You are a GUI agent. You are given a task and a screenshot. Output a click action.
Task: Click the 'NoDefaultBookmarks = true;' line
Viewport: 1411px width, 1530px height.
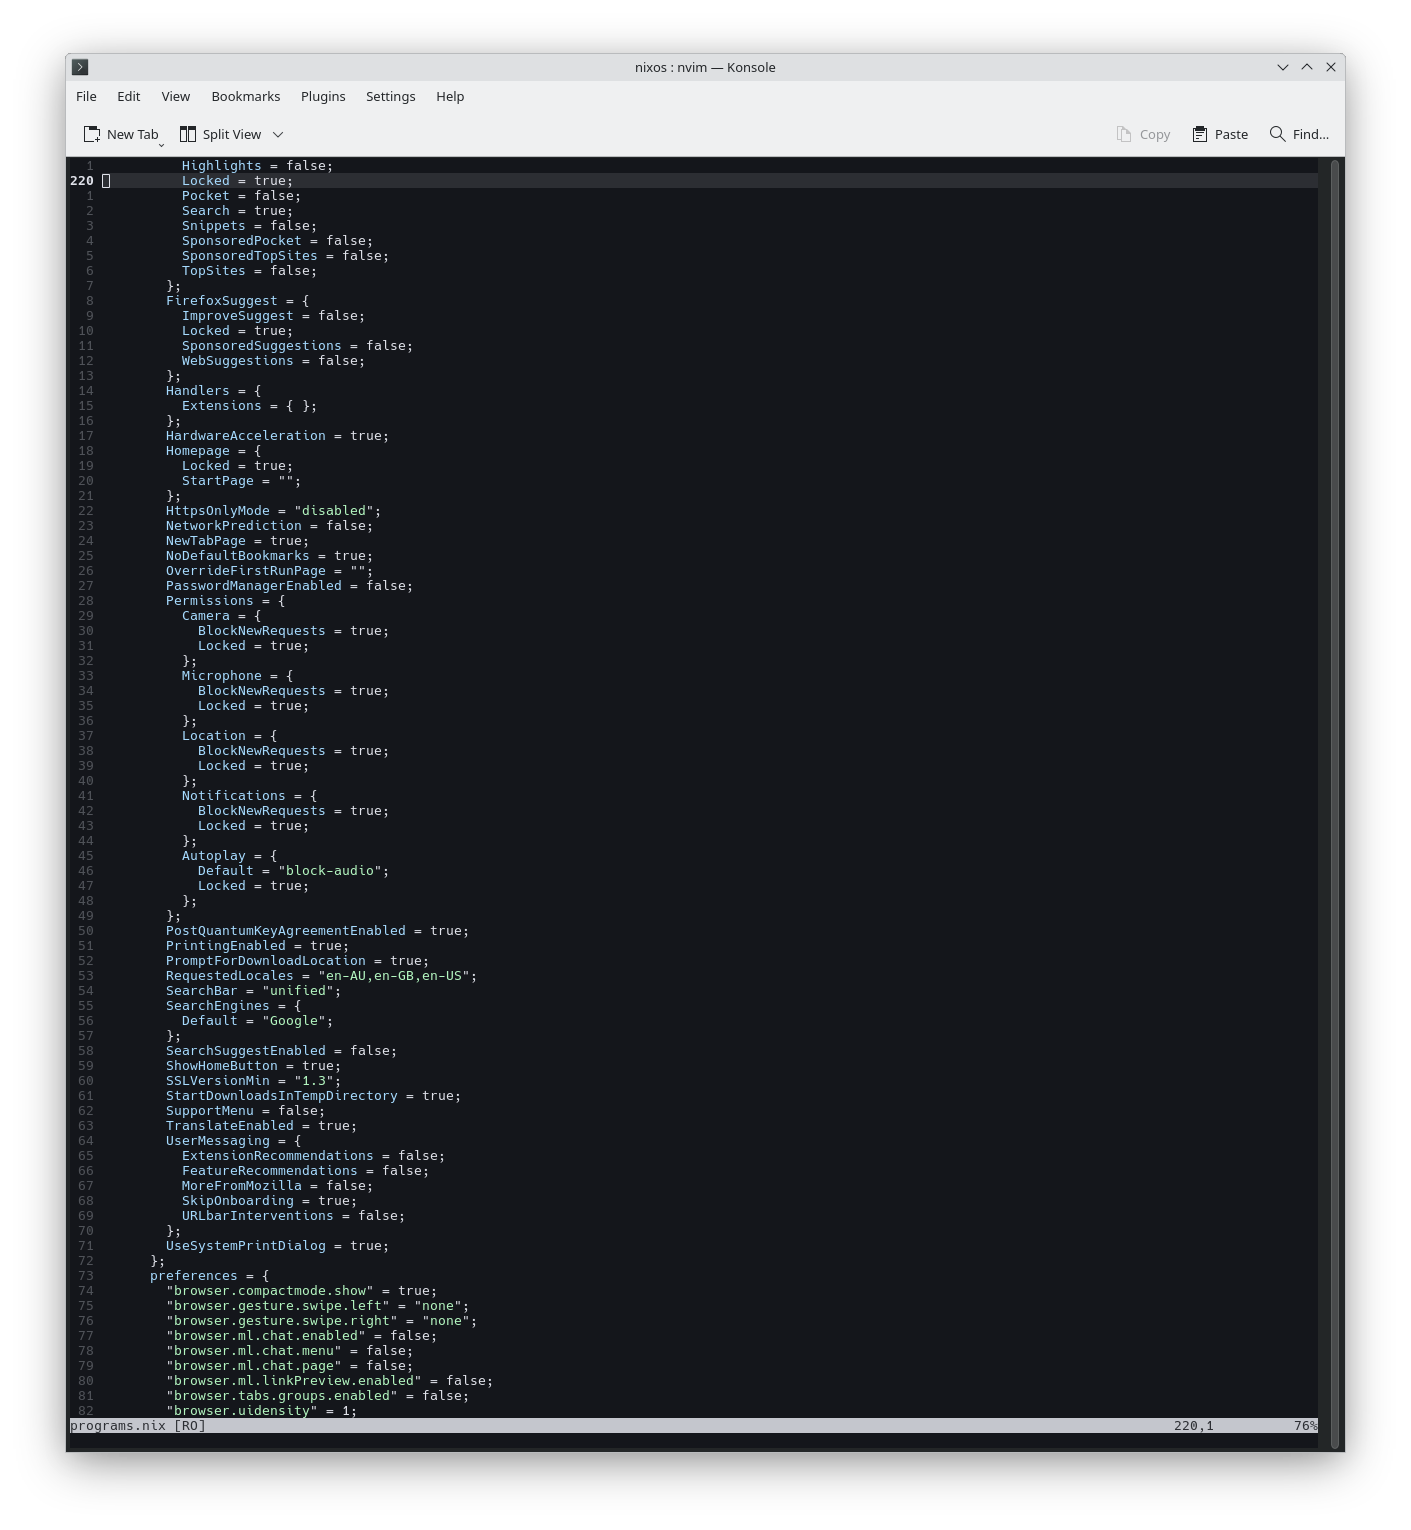tap(269, 556)
